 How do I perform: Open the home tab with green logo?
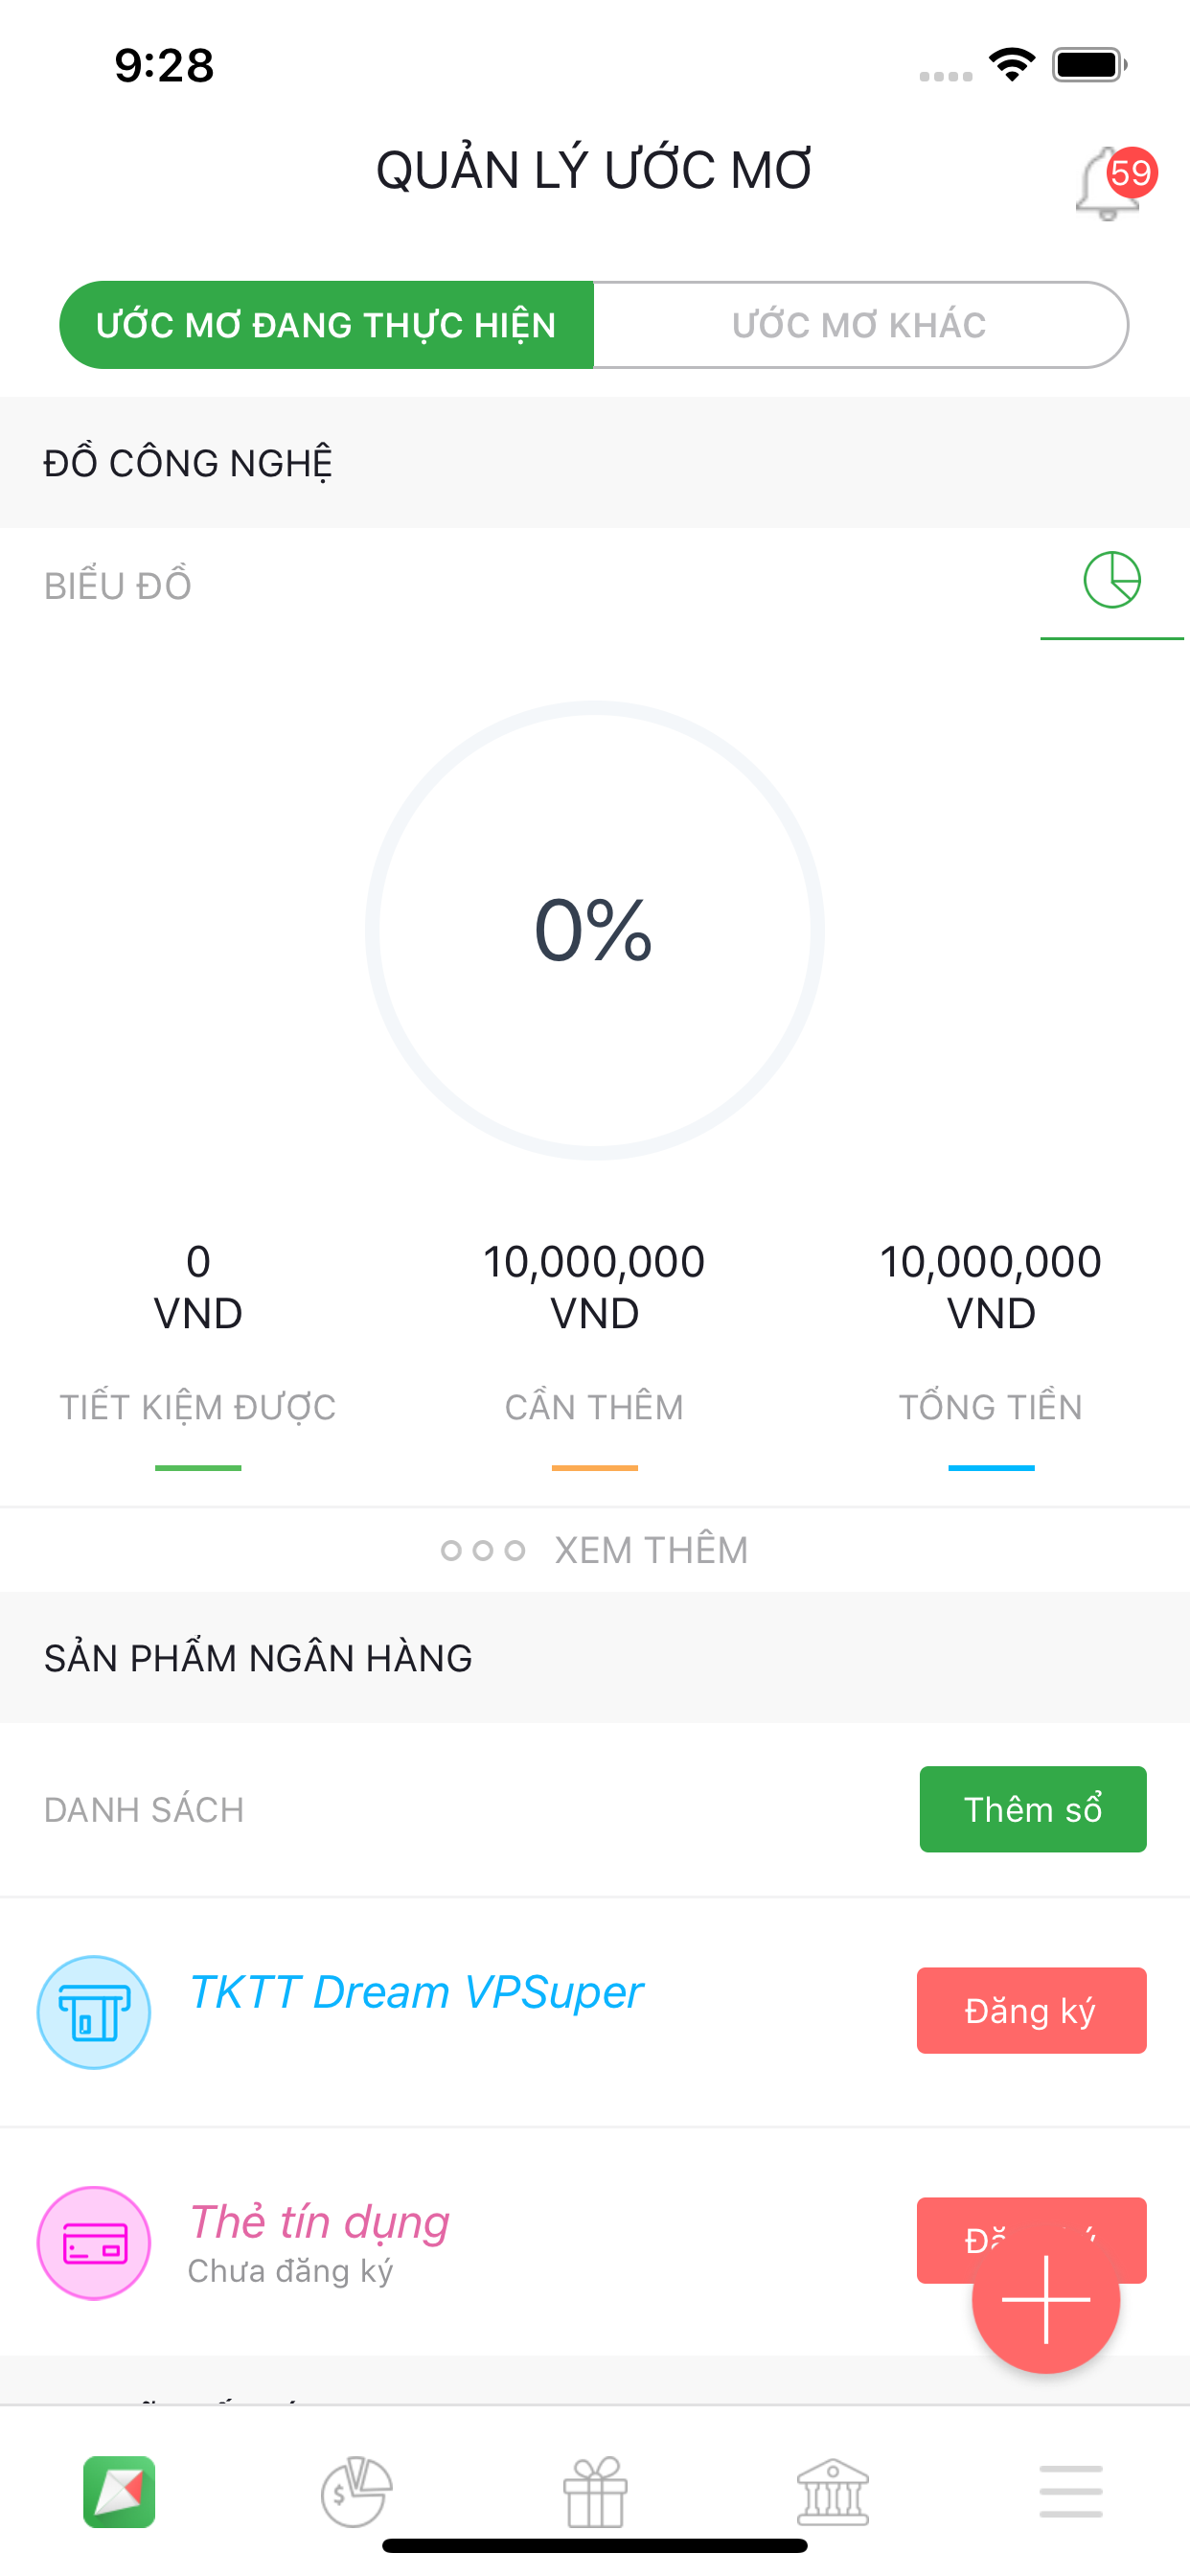(119, 2490)
